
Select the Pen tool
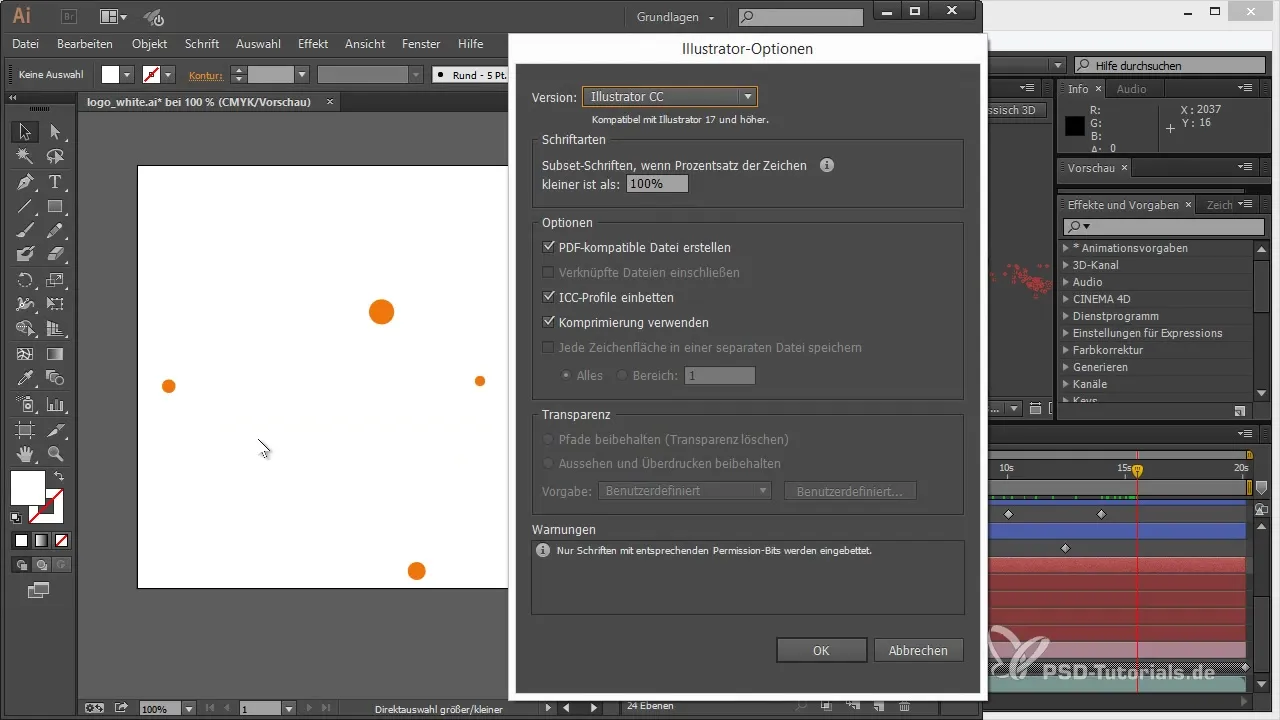[x=25, y=182]
